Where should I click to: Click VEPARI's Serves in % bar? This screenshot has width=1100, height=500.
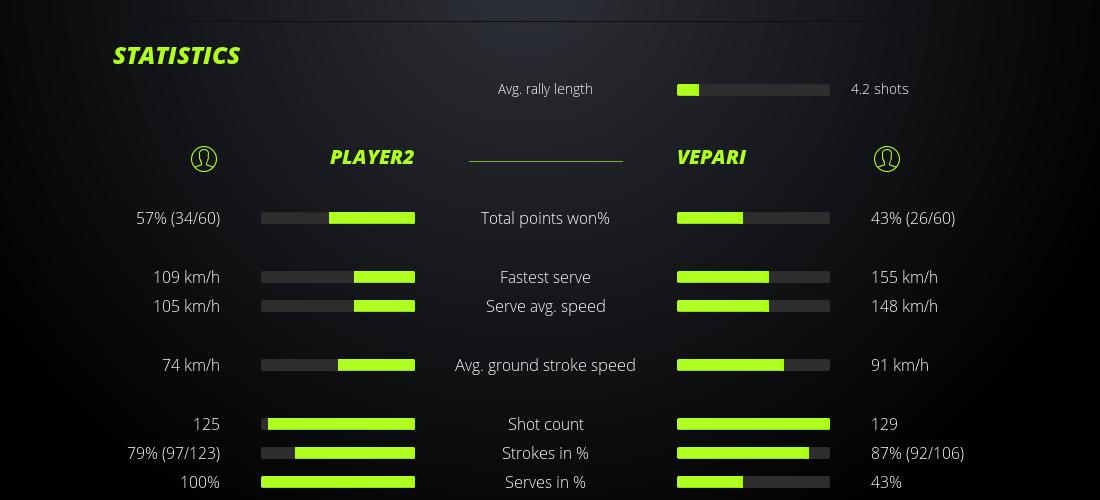pyautogui.click(x=753, y=482)
